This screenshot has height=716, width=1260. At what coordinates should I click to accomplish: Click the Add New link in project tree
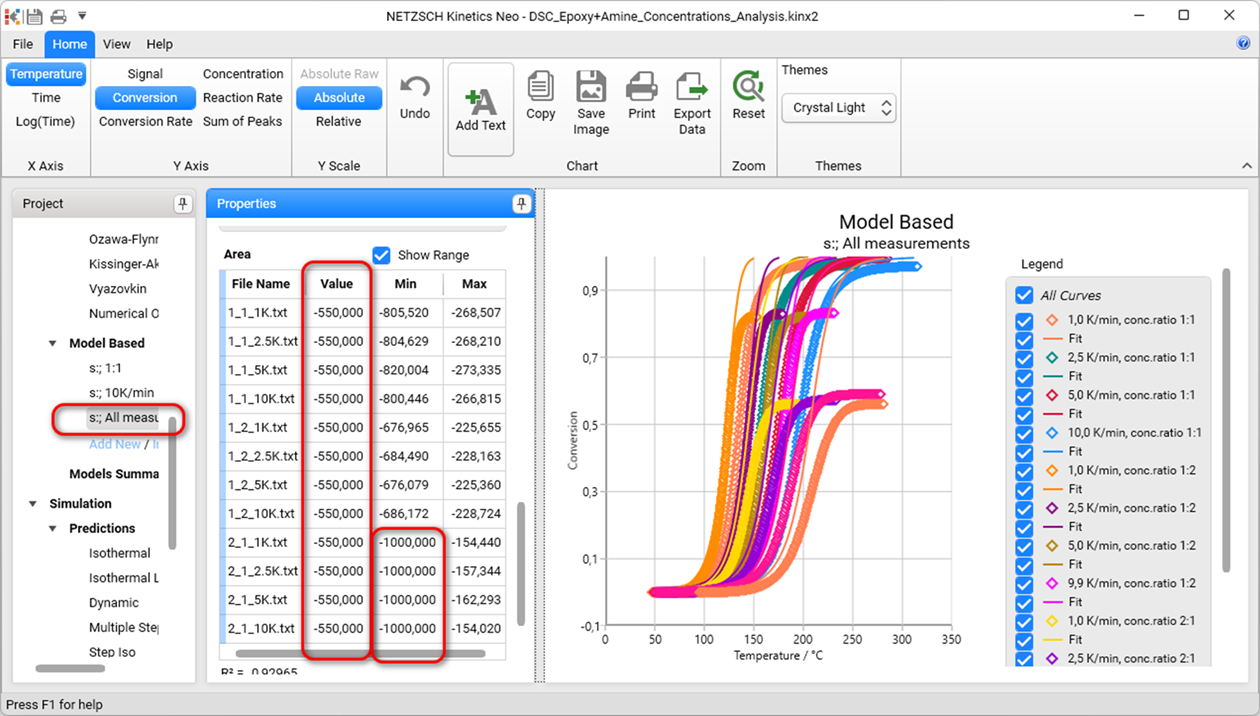[x=114, y=444]
